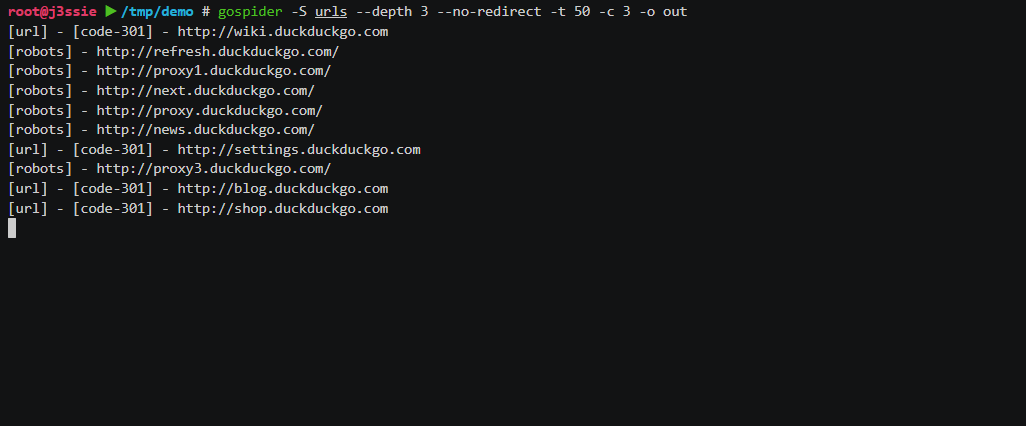
Task: Open the next.duckduckgo.com link
Action: point(205,90)
